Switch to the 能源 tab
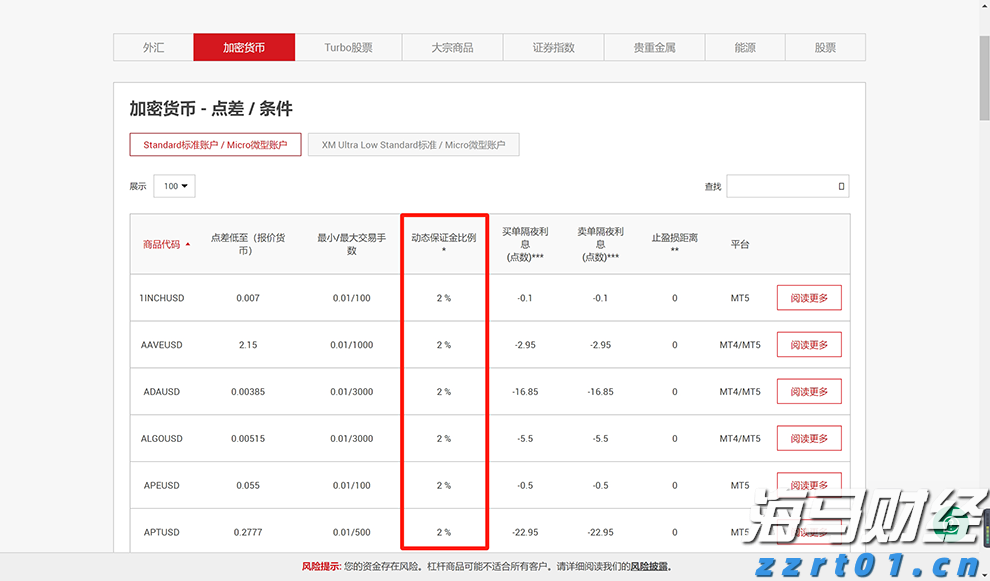The height and width of the screenshot is (581, 990). tap(745, 47)
